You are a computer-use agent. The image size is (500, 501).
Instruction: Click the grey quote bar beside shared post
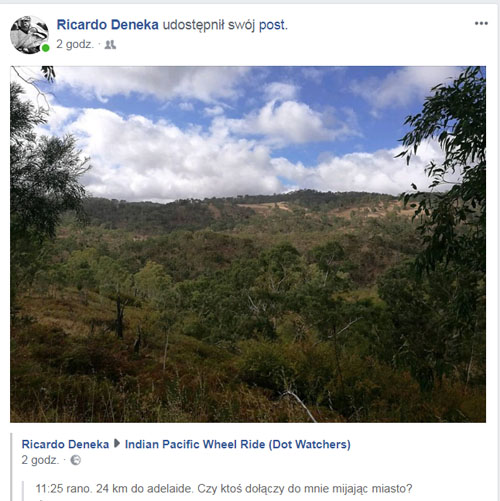[x=11, y=467]
